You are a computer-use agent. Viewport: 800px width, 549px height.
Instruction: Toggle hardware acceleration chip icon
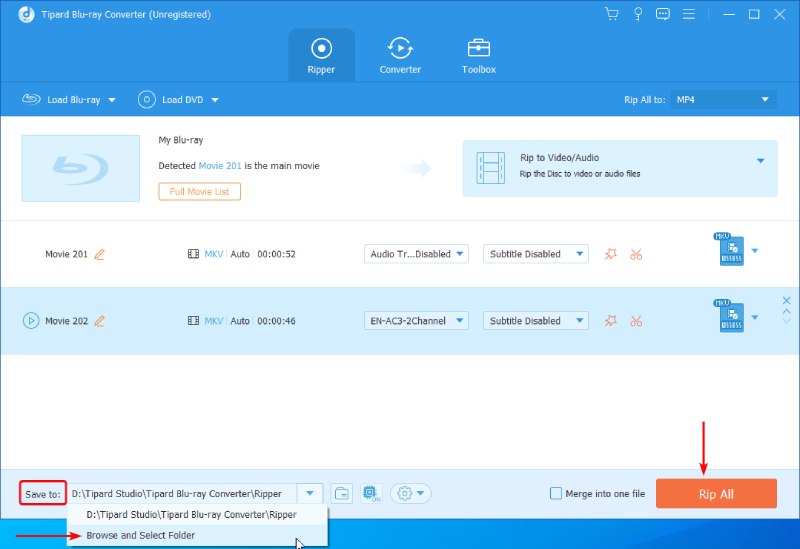coord(371,493)
